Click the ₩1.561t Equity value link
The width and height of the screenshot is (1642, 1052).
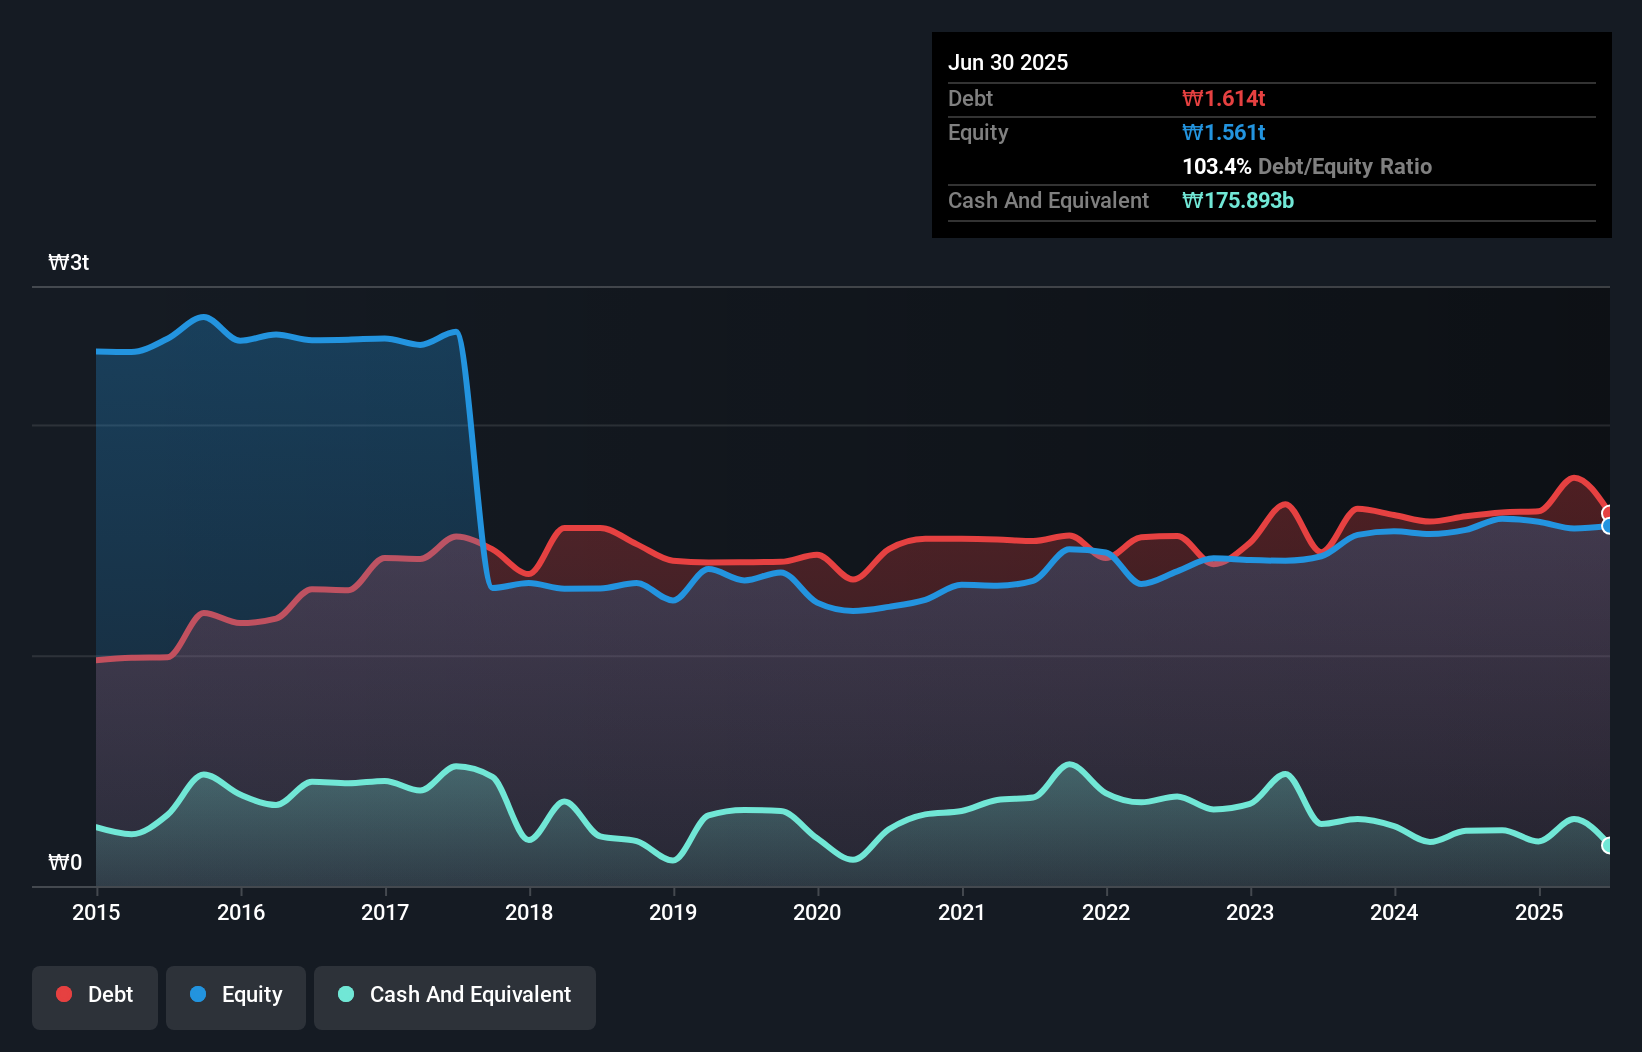1225,132
